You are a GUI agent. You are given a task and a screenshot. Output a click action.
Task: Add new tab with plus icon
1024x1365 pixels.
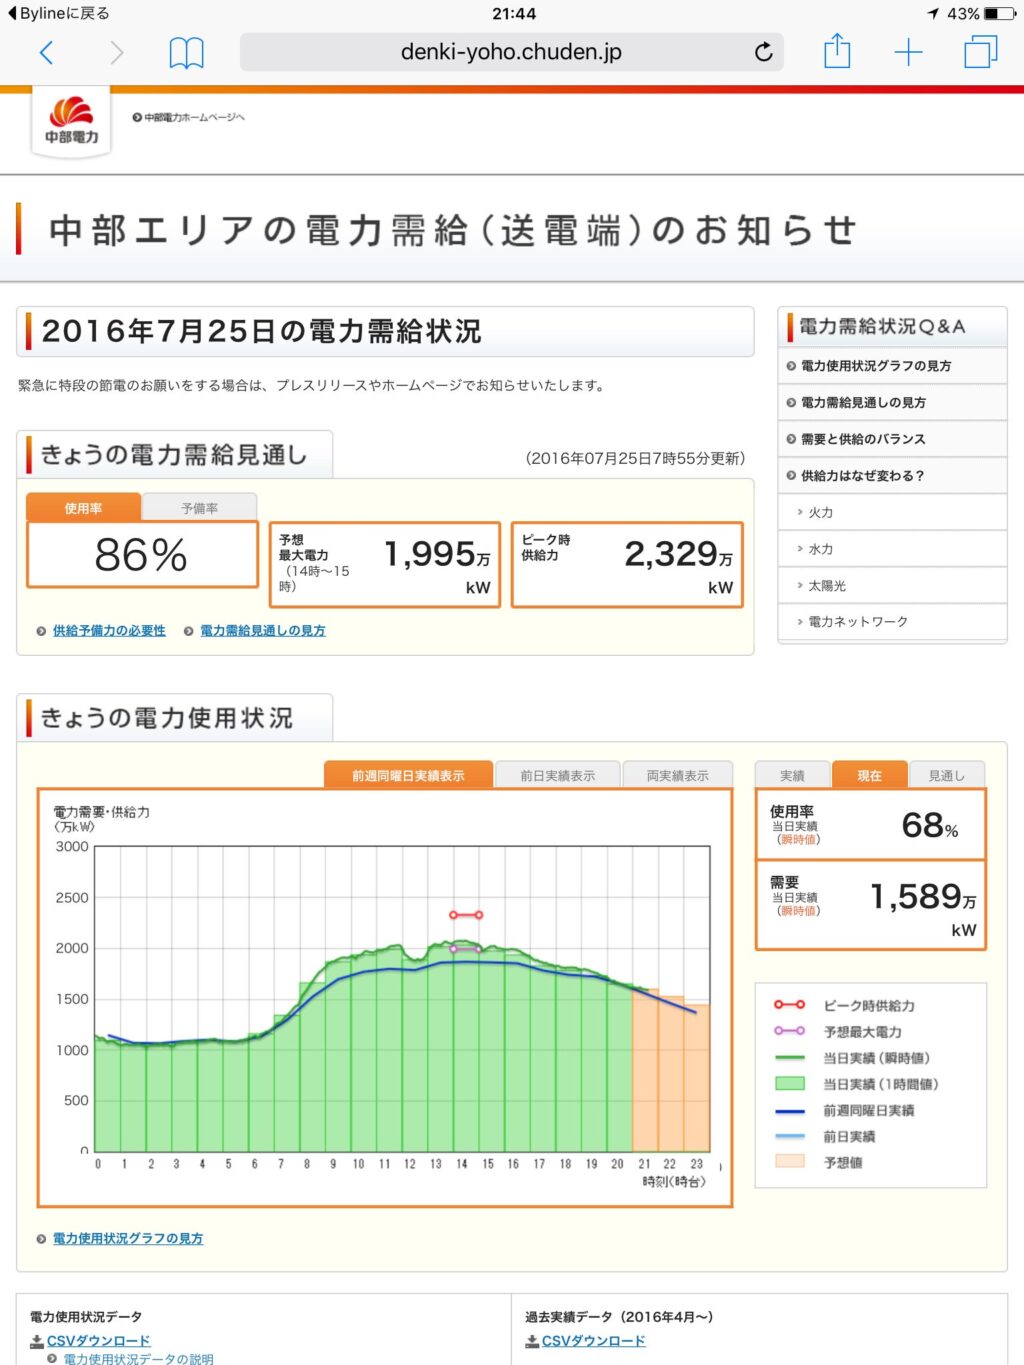click(x=908, y=52)
